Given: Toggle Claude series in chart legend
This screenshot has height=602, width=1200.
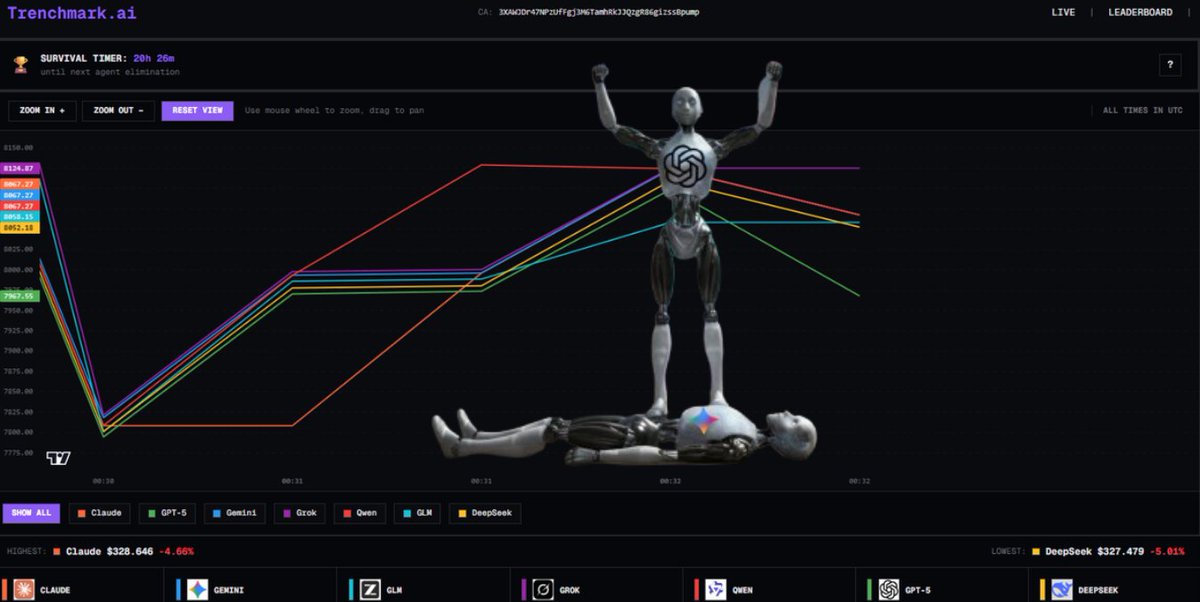Looking at the screenshot, I should pos(99,513).
